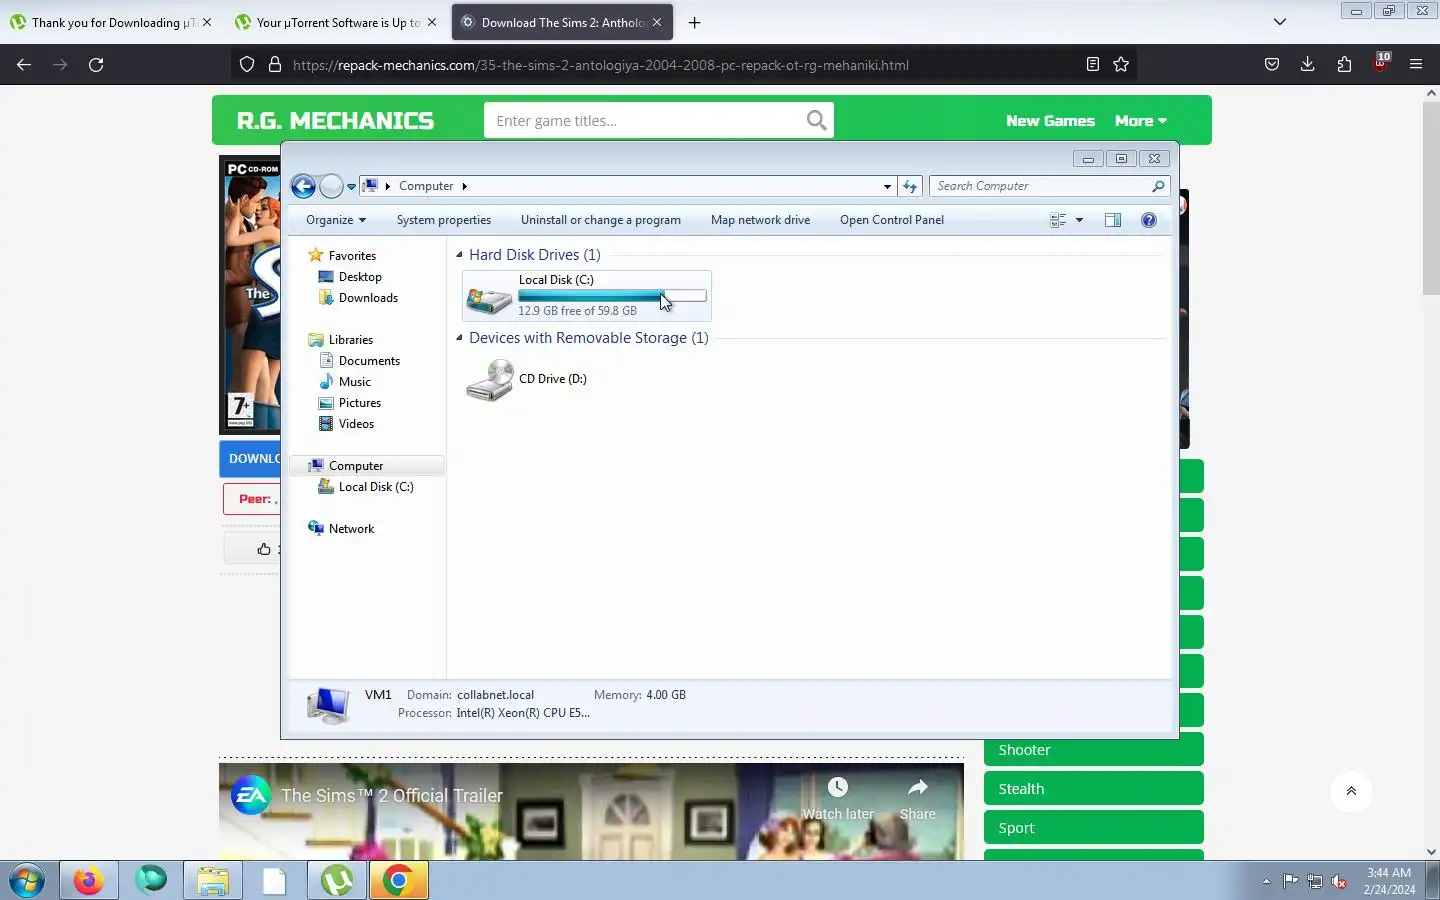
Task: Click Computer in the address breadcrumb
Action: tap(426, 186)
